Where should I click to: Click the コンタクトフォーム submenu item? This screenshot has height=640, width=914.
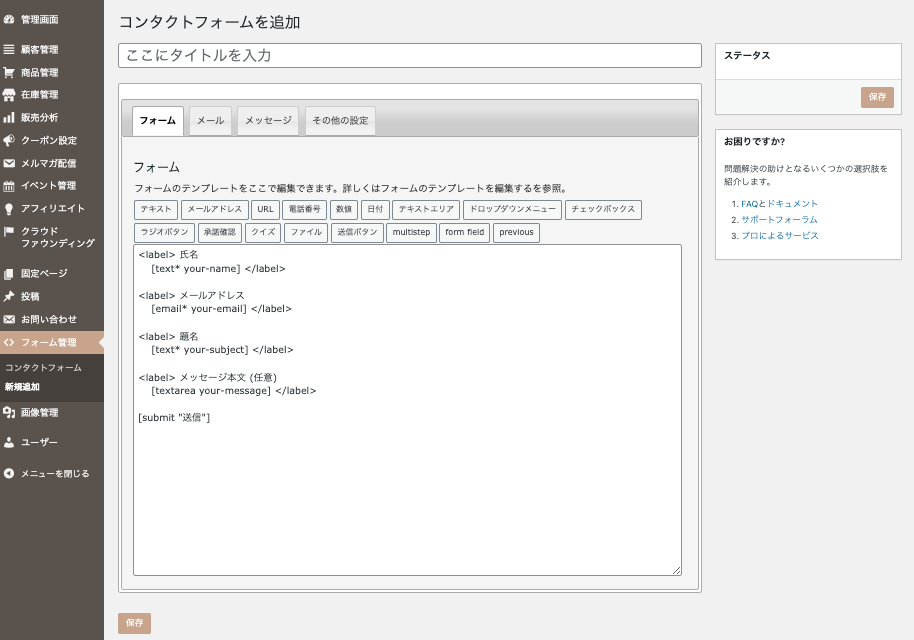(44, 368)
